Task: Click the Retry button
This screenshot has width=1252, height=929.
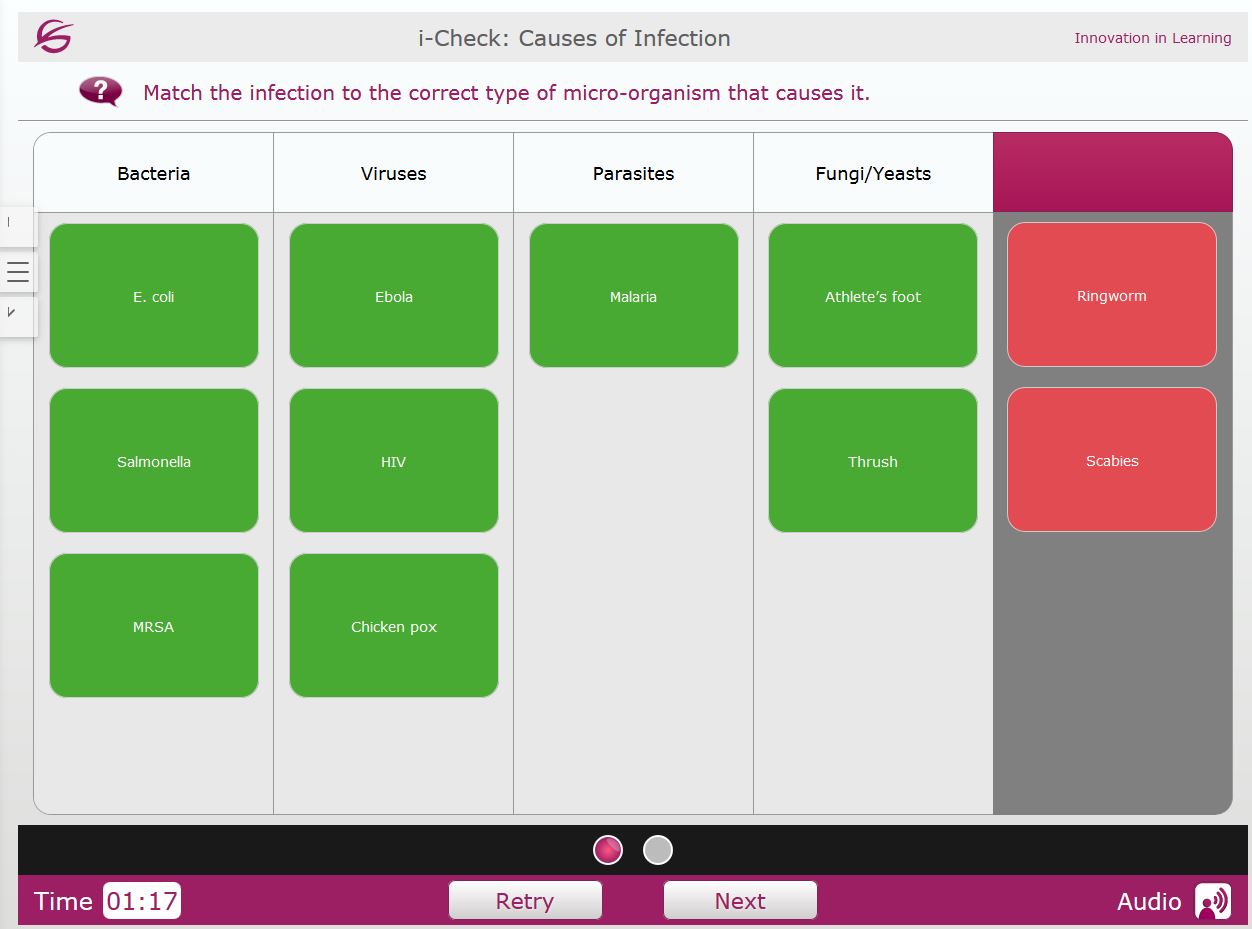Action: click(525, 901)
